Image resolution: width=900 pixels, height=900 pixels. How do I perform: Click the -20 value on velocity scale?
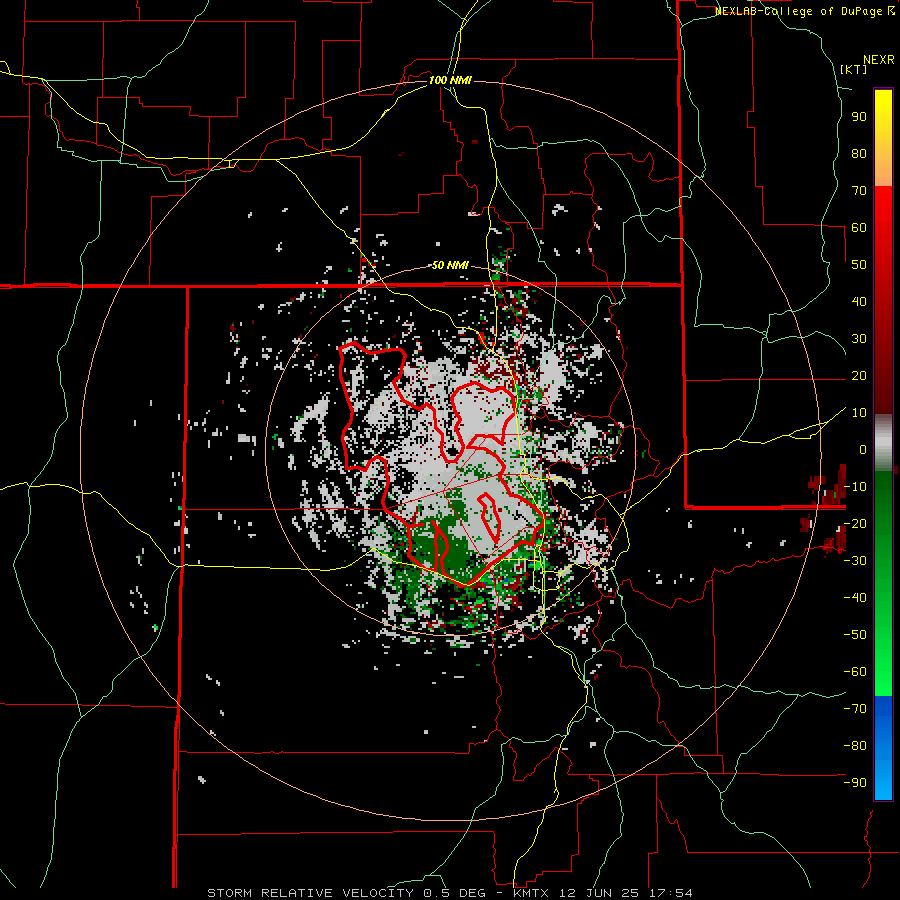point(855,524)
